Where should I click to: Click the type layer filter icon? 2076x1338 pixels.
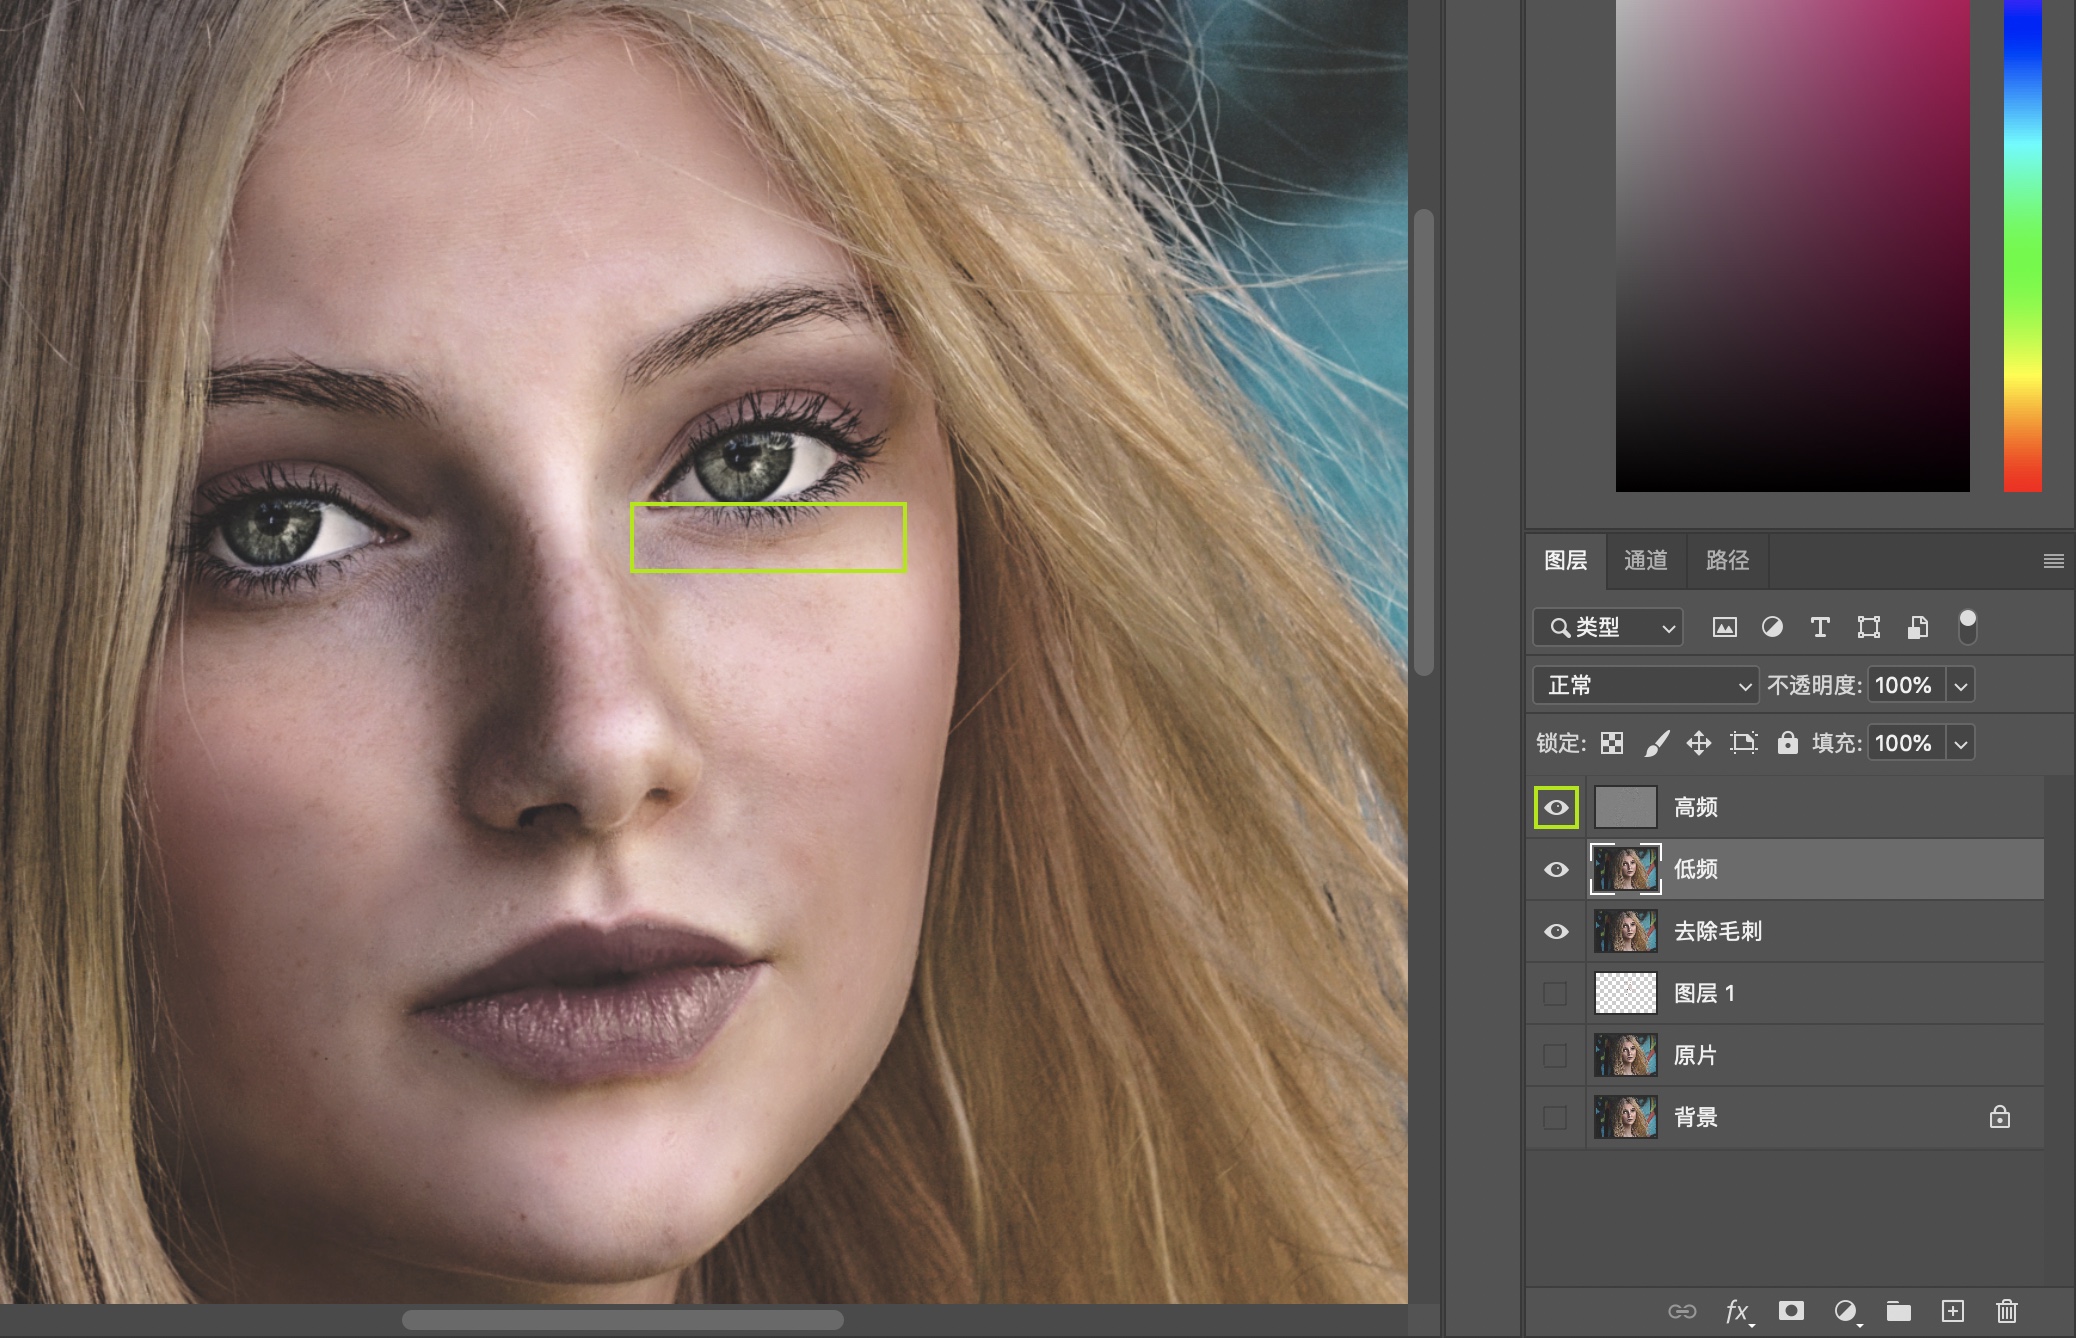pyautogui.click(x=1820, y=627)
